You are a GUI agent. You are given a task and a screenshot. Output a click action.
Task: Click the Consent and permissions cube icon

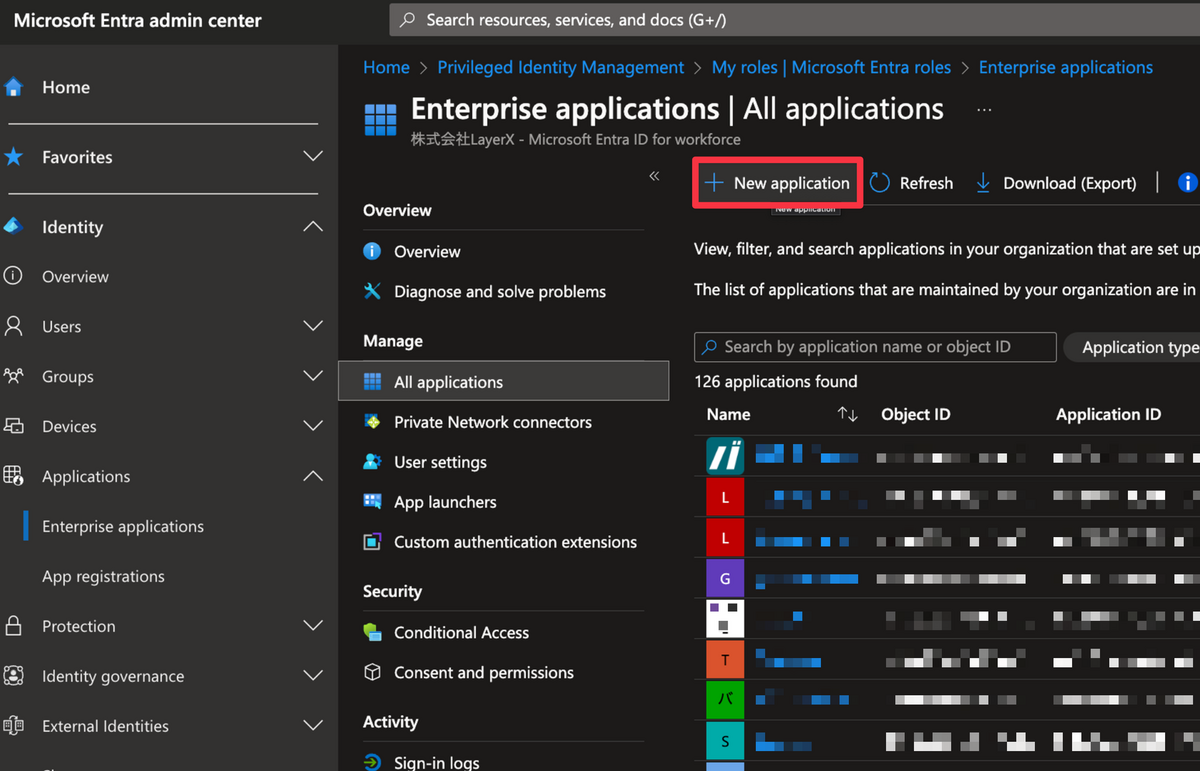pyautogui.click(x=372, y=672)
